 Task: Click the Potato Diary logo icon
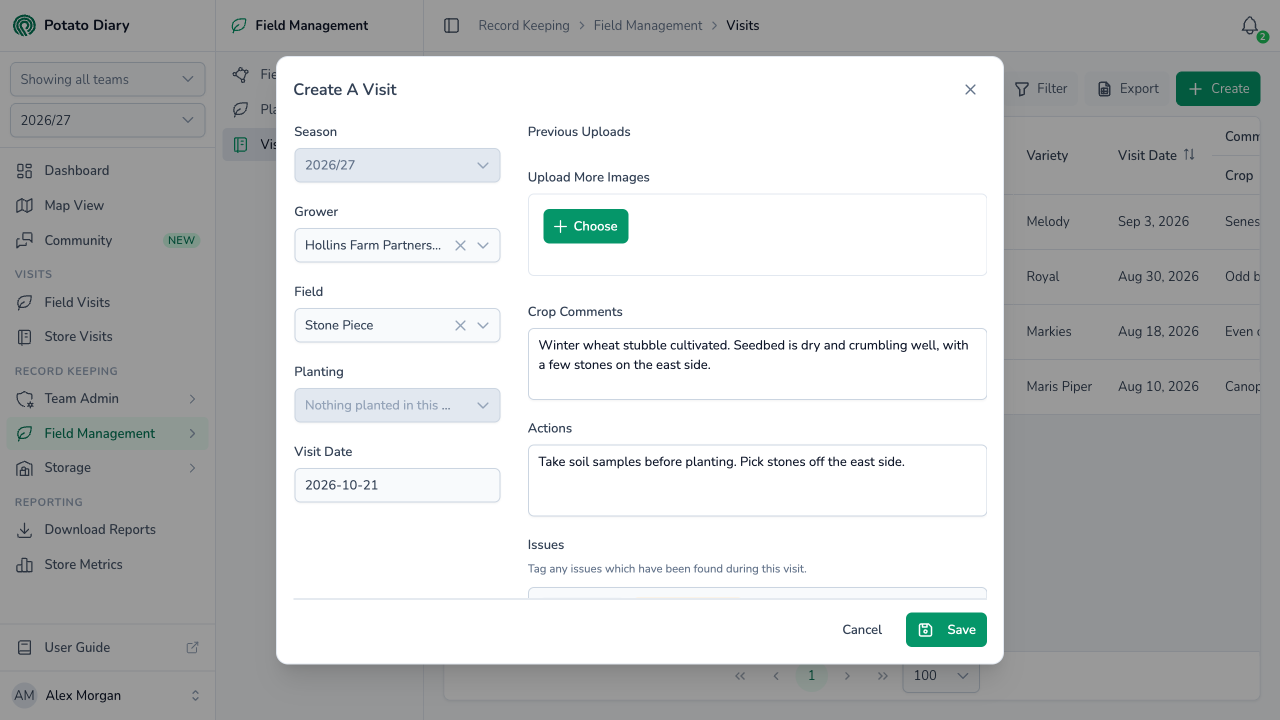[x=24, y=25]
